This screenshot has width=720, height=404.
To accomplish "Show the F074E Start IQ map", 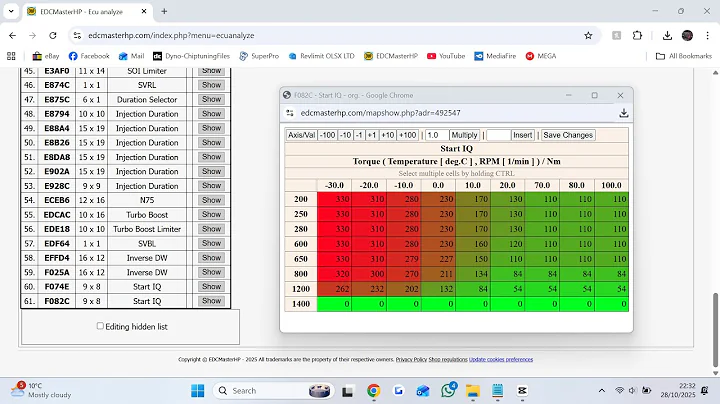I will click(x=212, y=286).
